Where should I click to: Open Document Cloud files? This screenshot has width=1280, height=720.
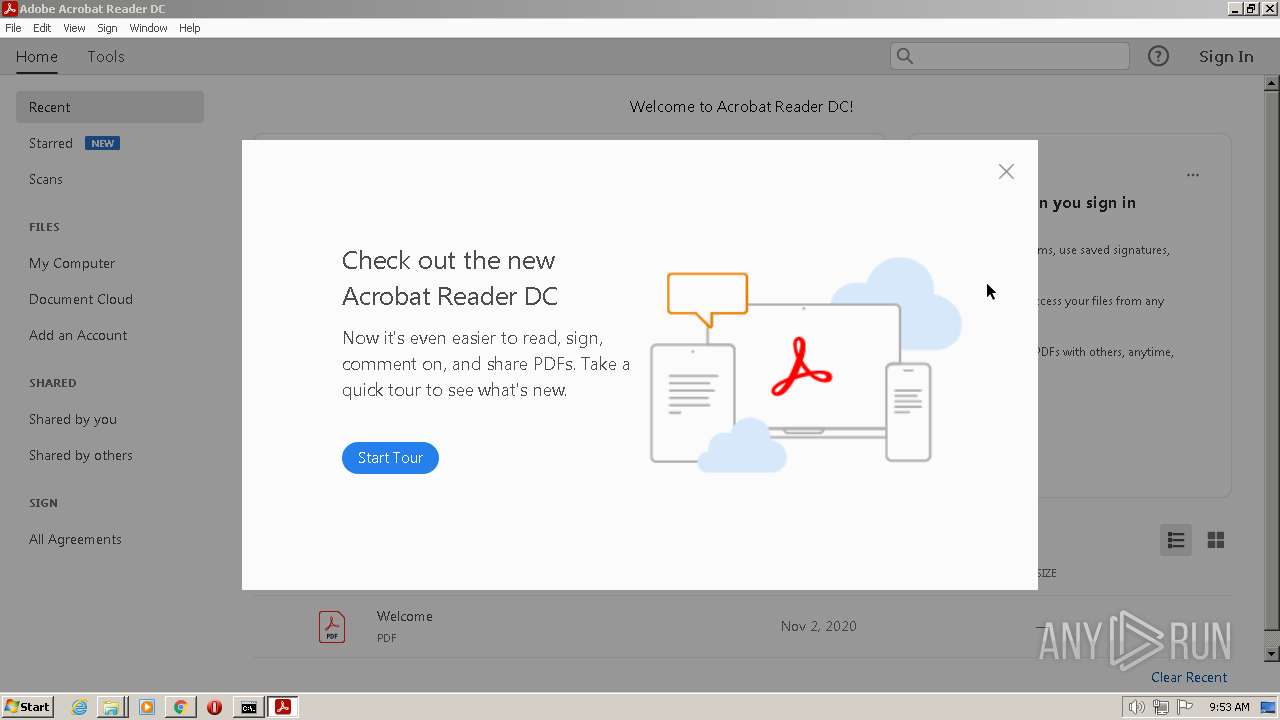click(x=81, y=299)
